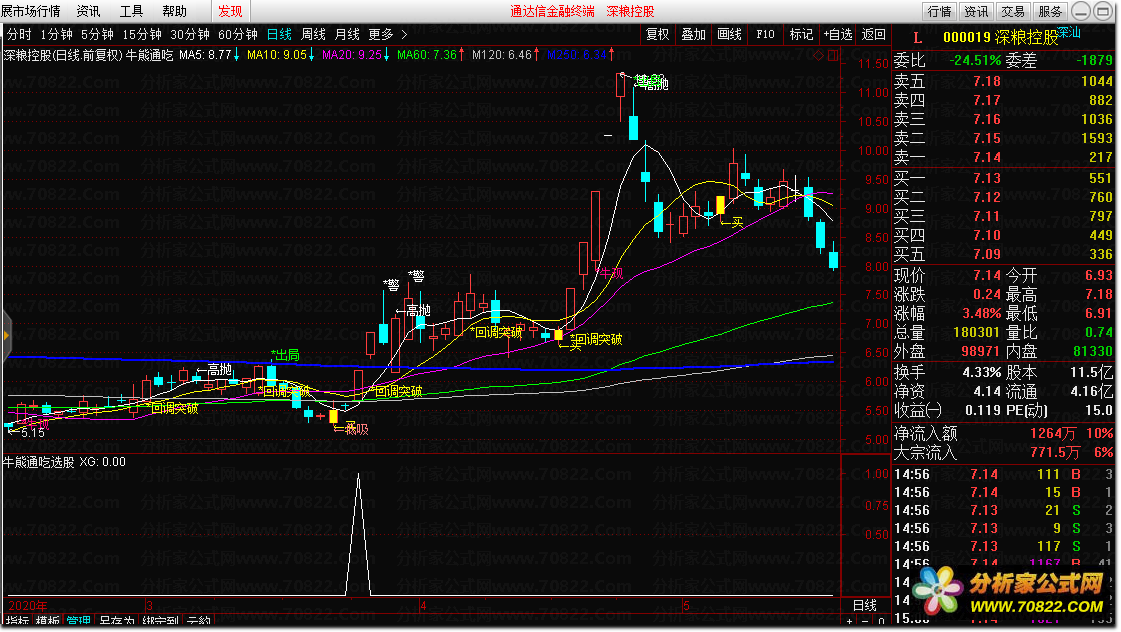Select the 日线 daily period
The height and width of the screenshot is (632, 1121).
pyautogui.click(x=279, y=34)
